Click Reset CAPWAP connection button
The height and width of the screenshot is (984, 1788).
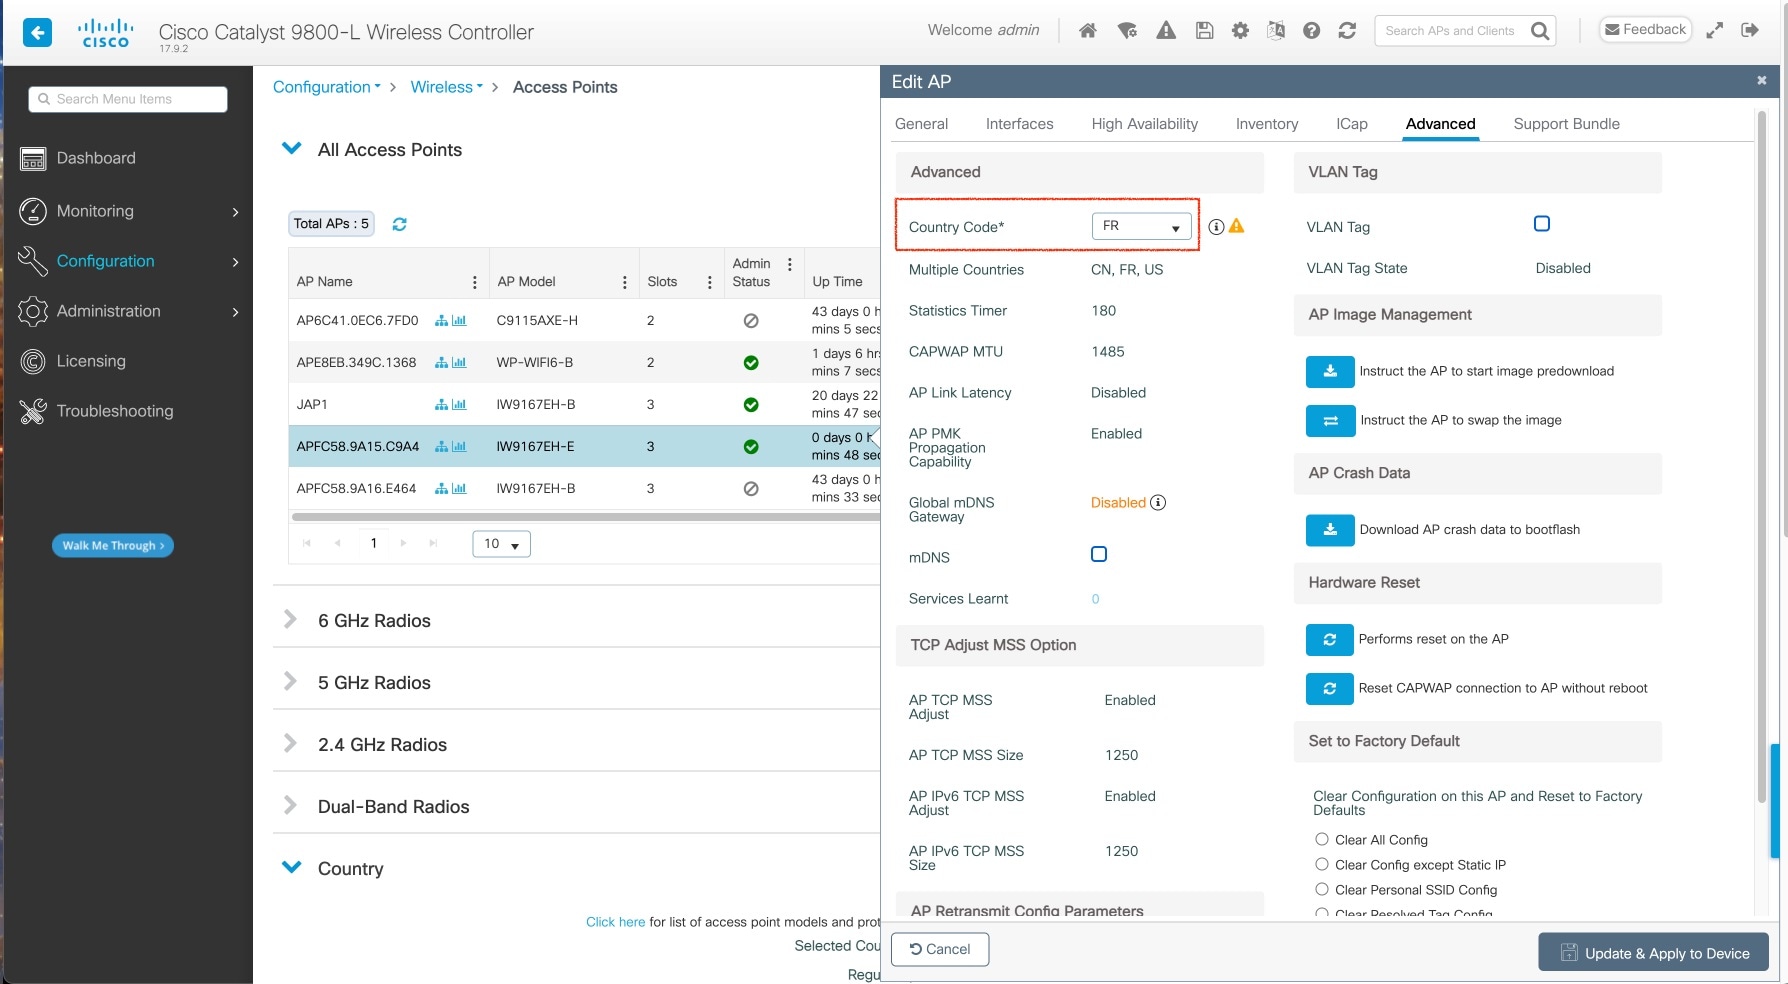tap(1330, 688)
